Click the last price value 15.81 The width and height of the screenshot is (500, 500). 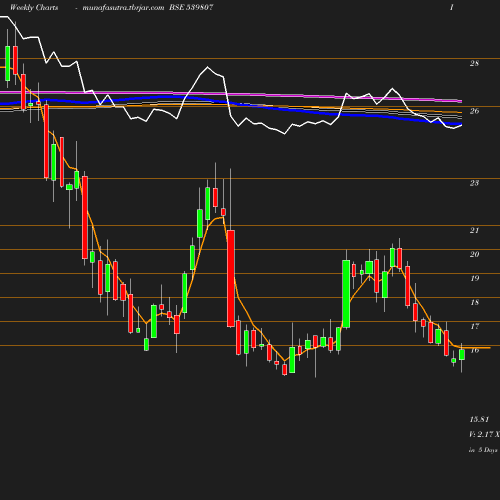[x=479, y=419]
